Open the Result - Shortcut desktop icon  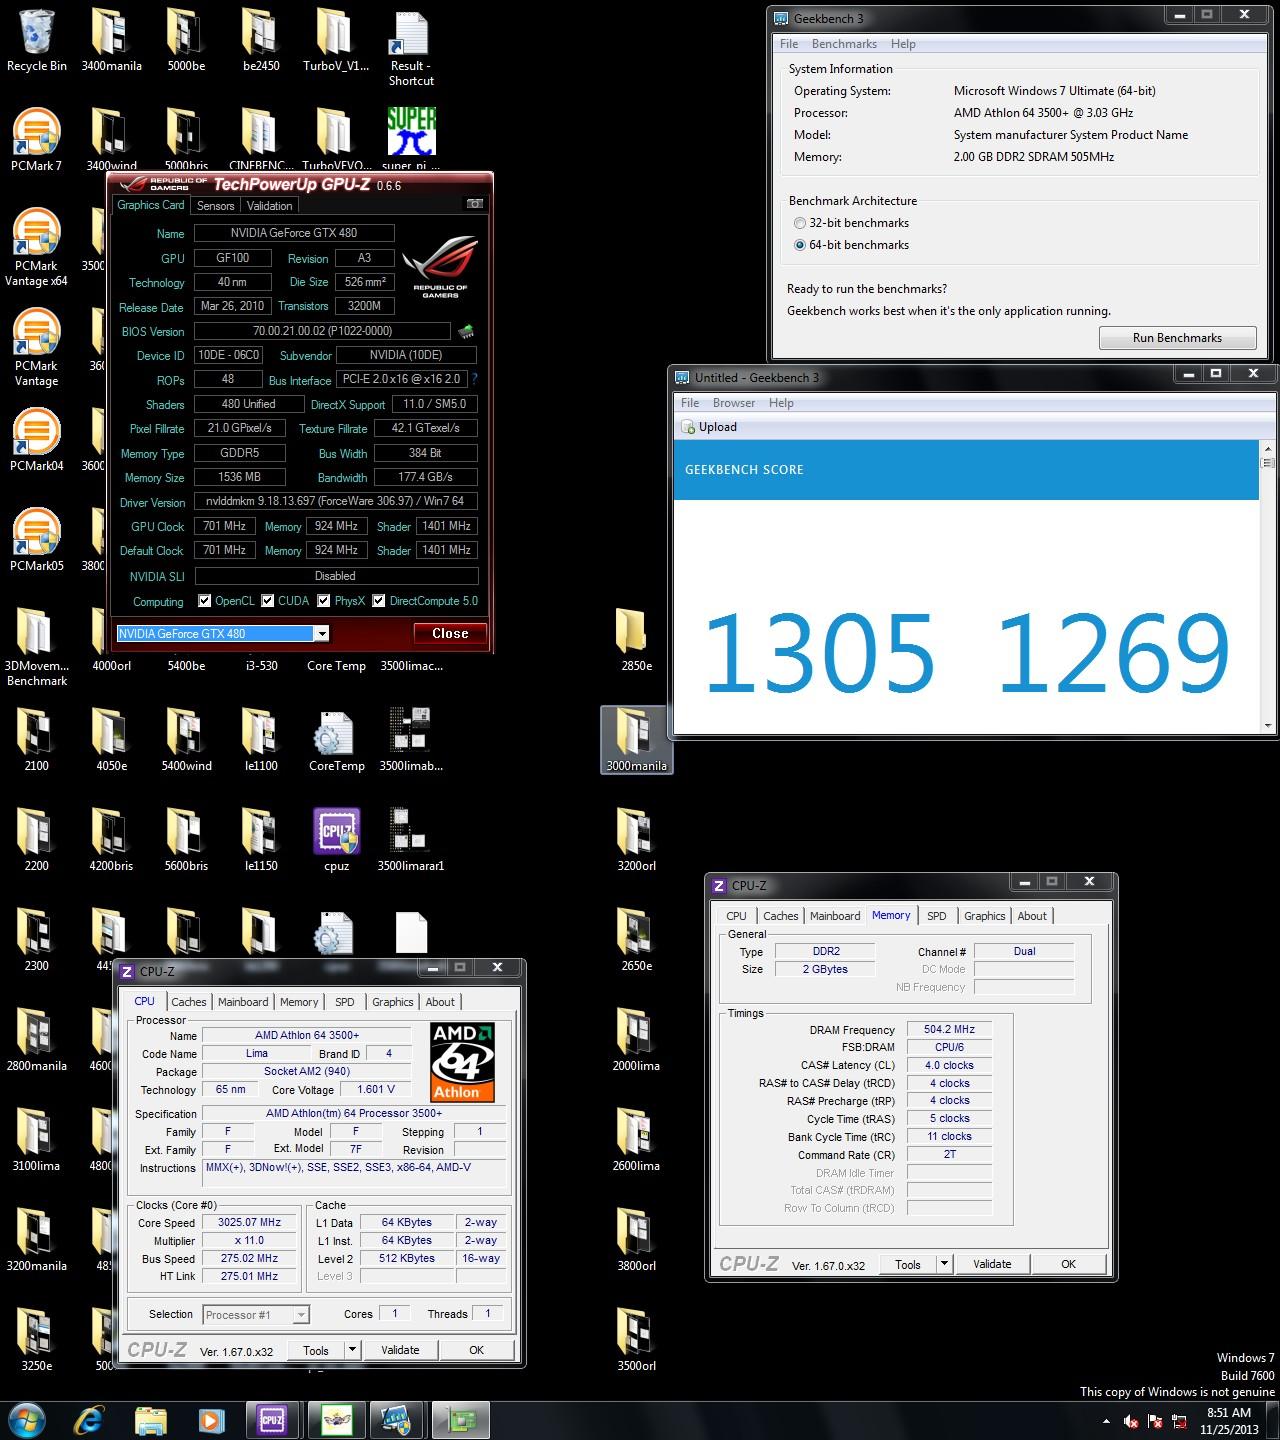tap(411, 48)
